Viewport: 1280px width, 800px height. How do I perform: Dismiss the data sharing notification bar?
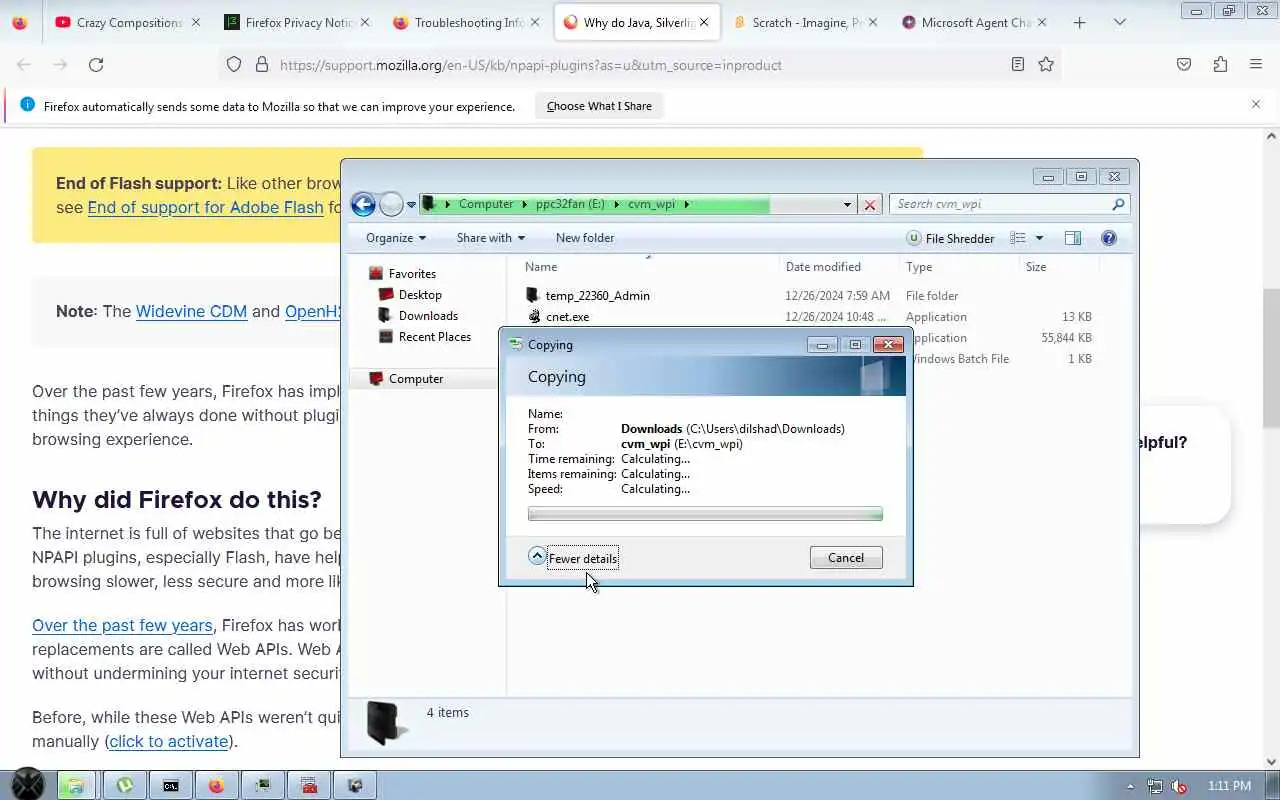(x=1256, y=104)
